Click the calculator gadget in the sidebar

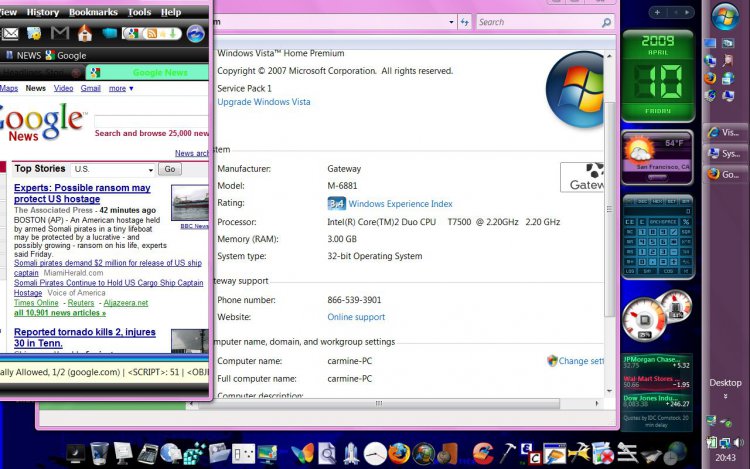click(x=658, y=237)
